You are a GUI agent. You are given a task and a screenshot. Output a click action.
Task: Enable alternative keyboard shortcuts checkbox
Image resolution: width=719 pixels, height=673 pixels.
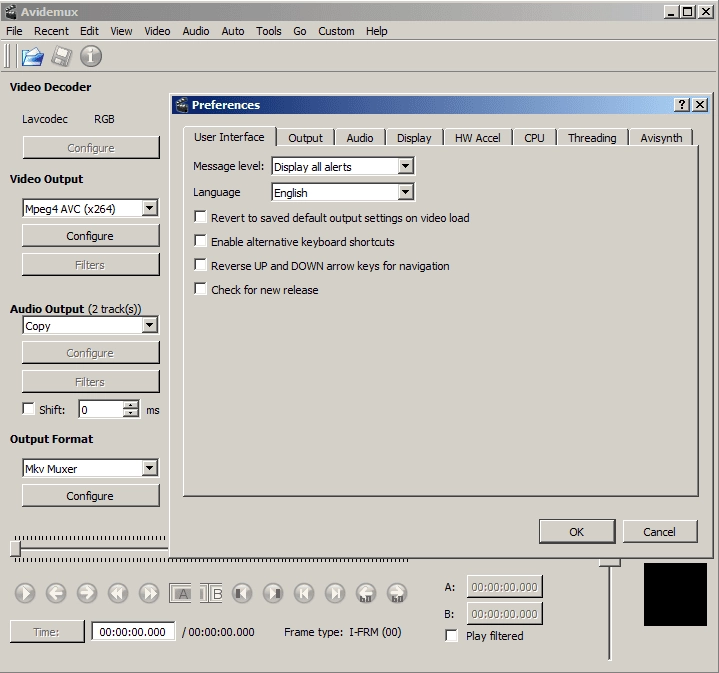pyautogui.click(x=200, y=241)
